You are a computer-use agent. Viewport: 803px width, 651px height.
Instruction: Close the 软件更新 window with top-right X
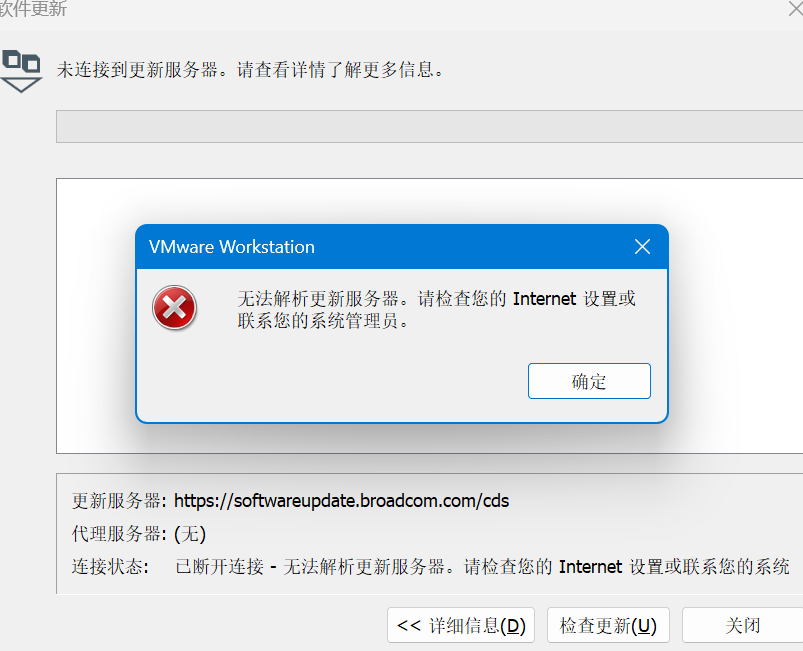coord(796,9)
